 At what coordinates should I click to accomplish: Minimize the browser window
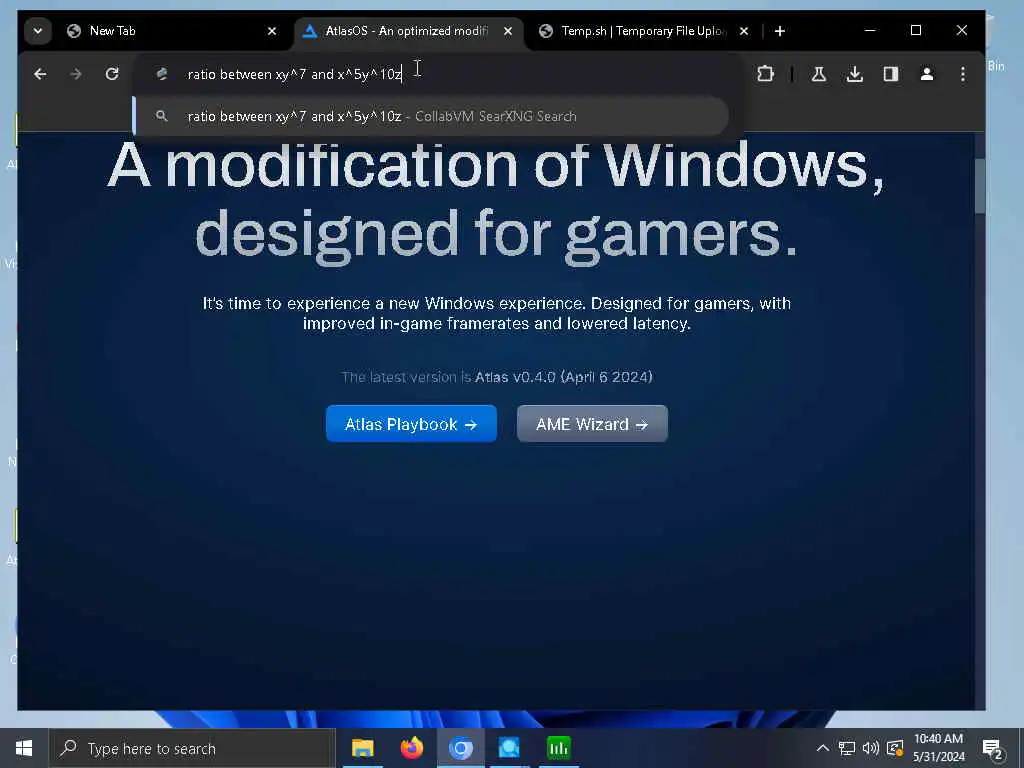point(870,31)
